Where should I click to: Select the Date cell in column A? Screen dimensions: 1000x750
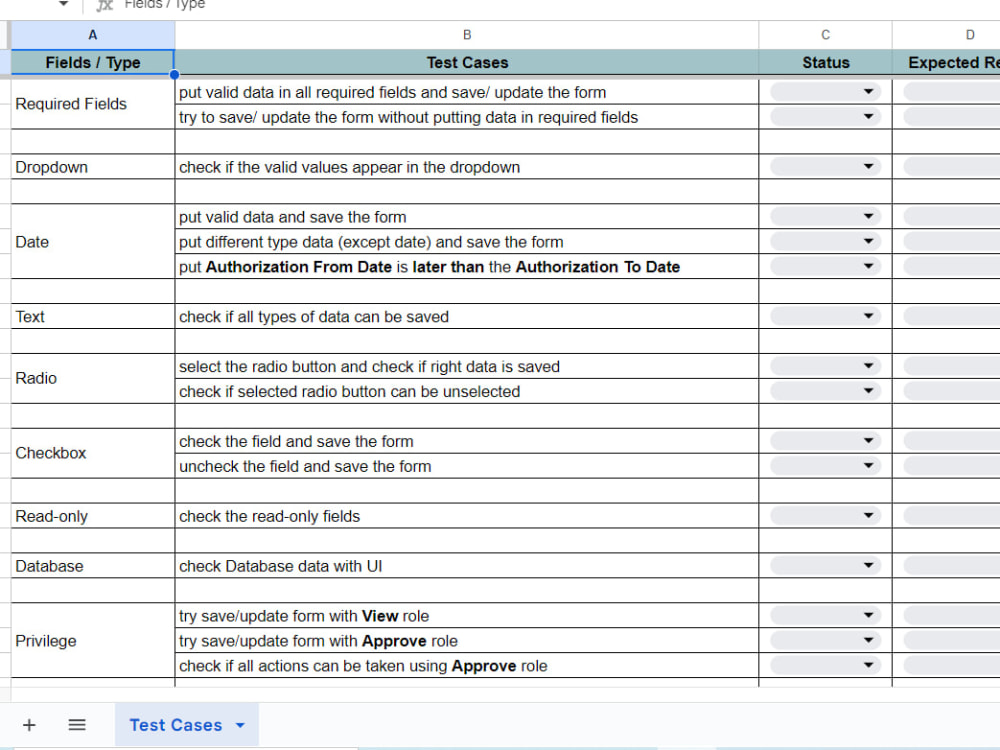[93, 242]
